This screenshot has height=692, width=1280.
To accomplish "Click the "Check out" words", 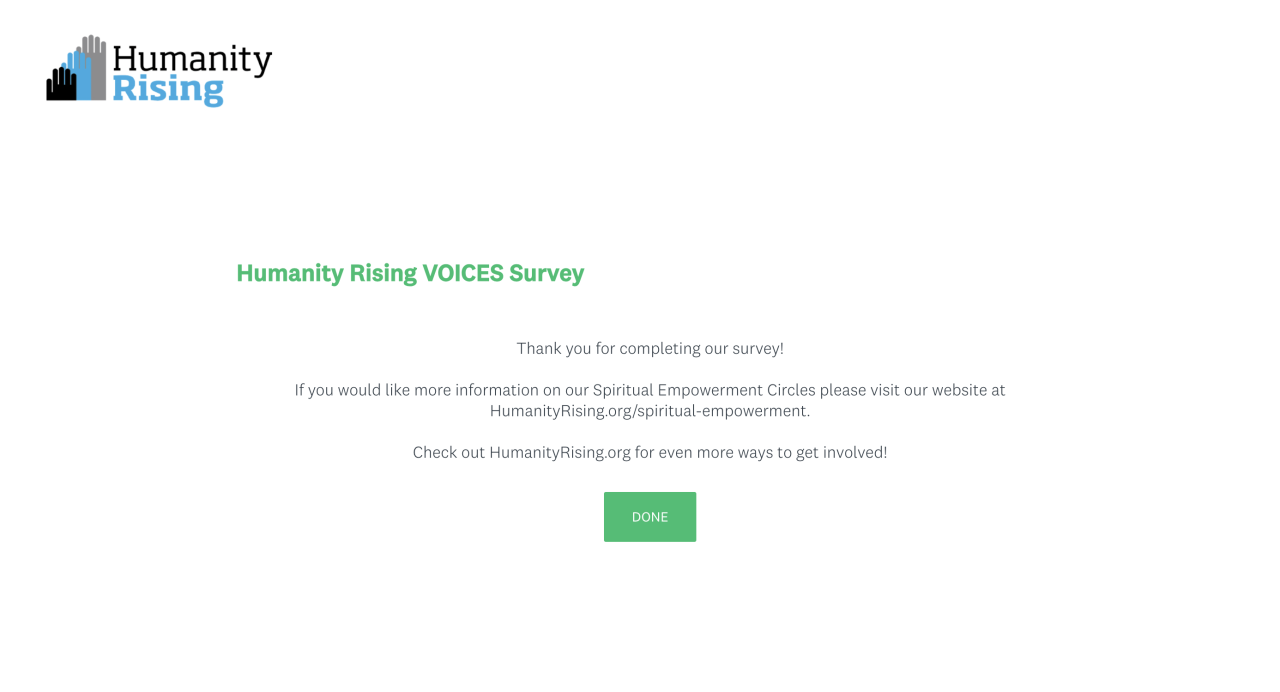I will click(x=449, y=452).
